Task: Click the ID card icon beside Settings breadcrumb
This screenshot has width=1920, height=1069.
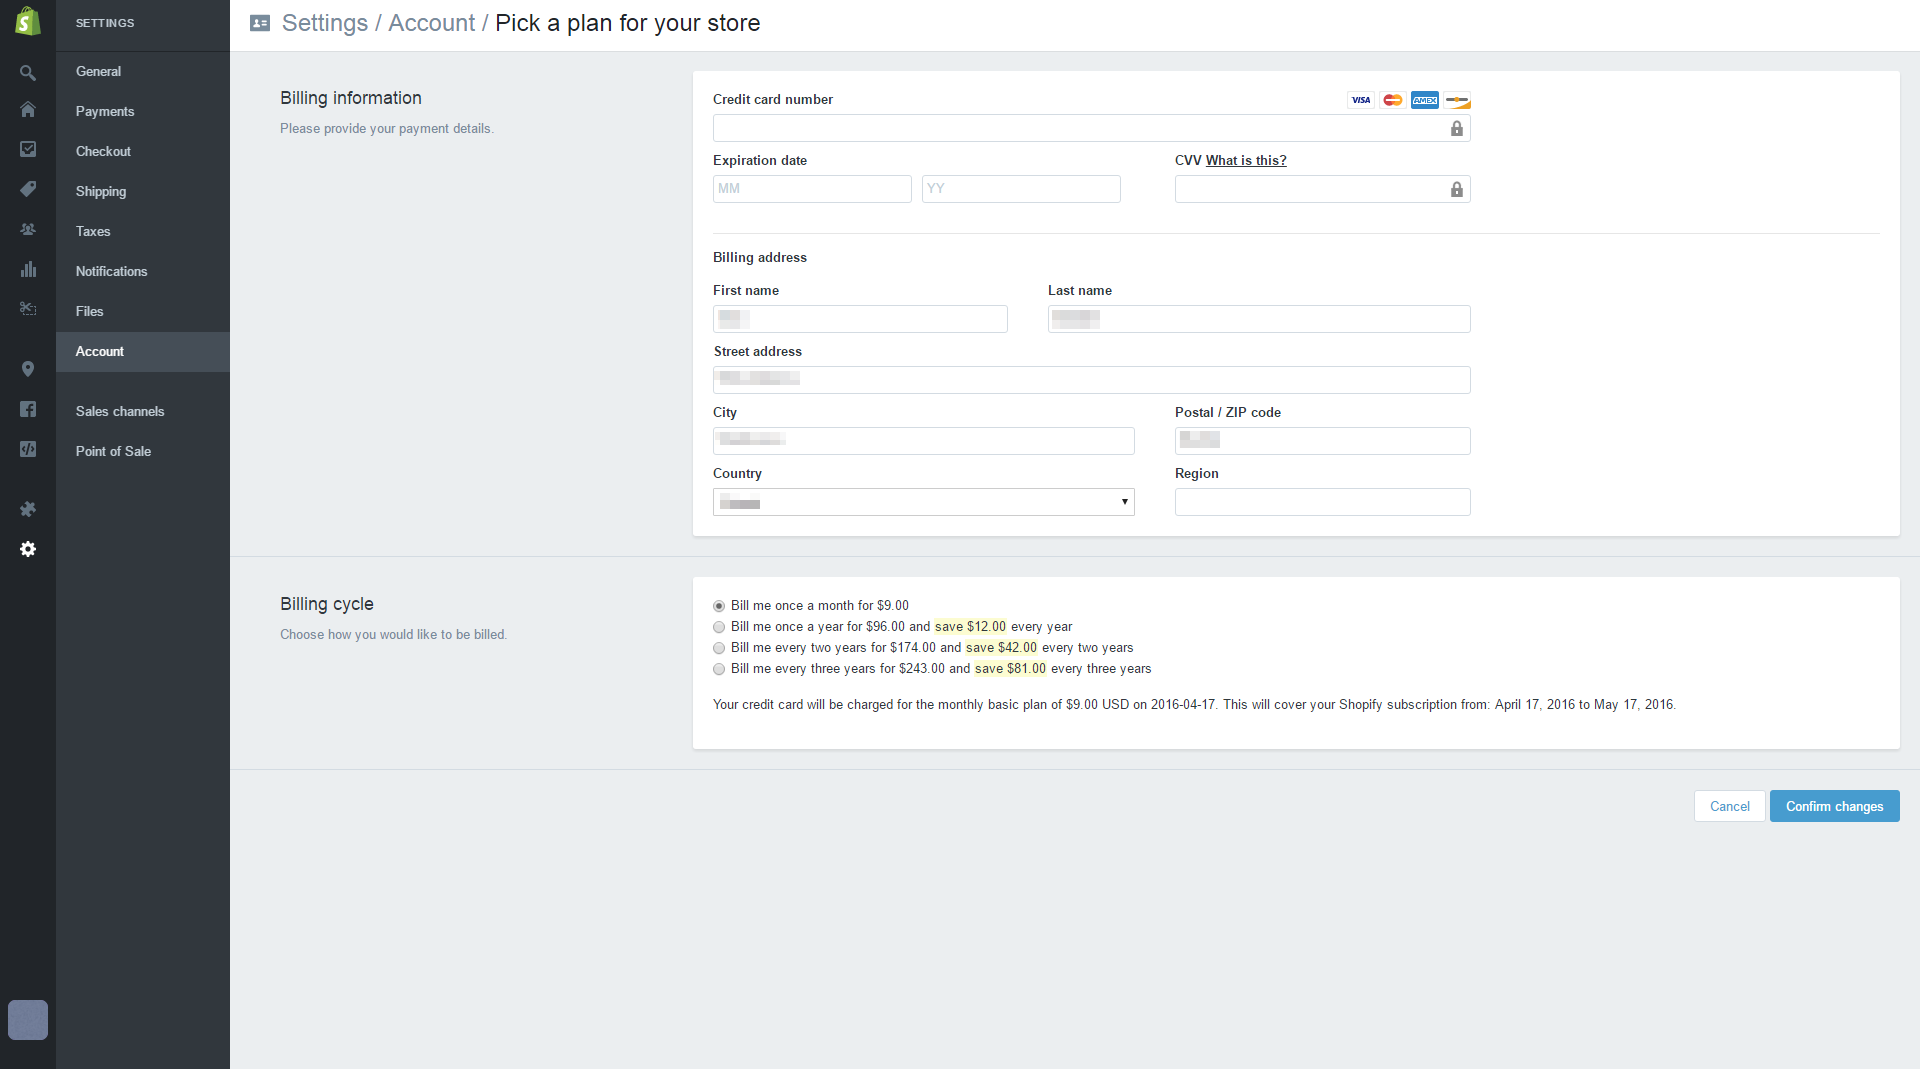Action: click(260, 23)
